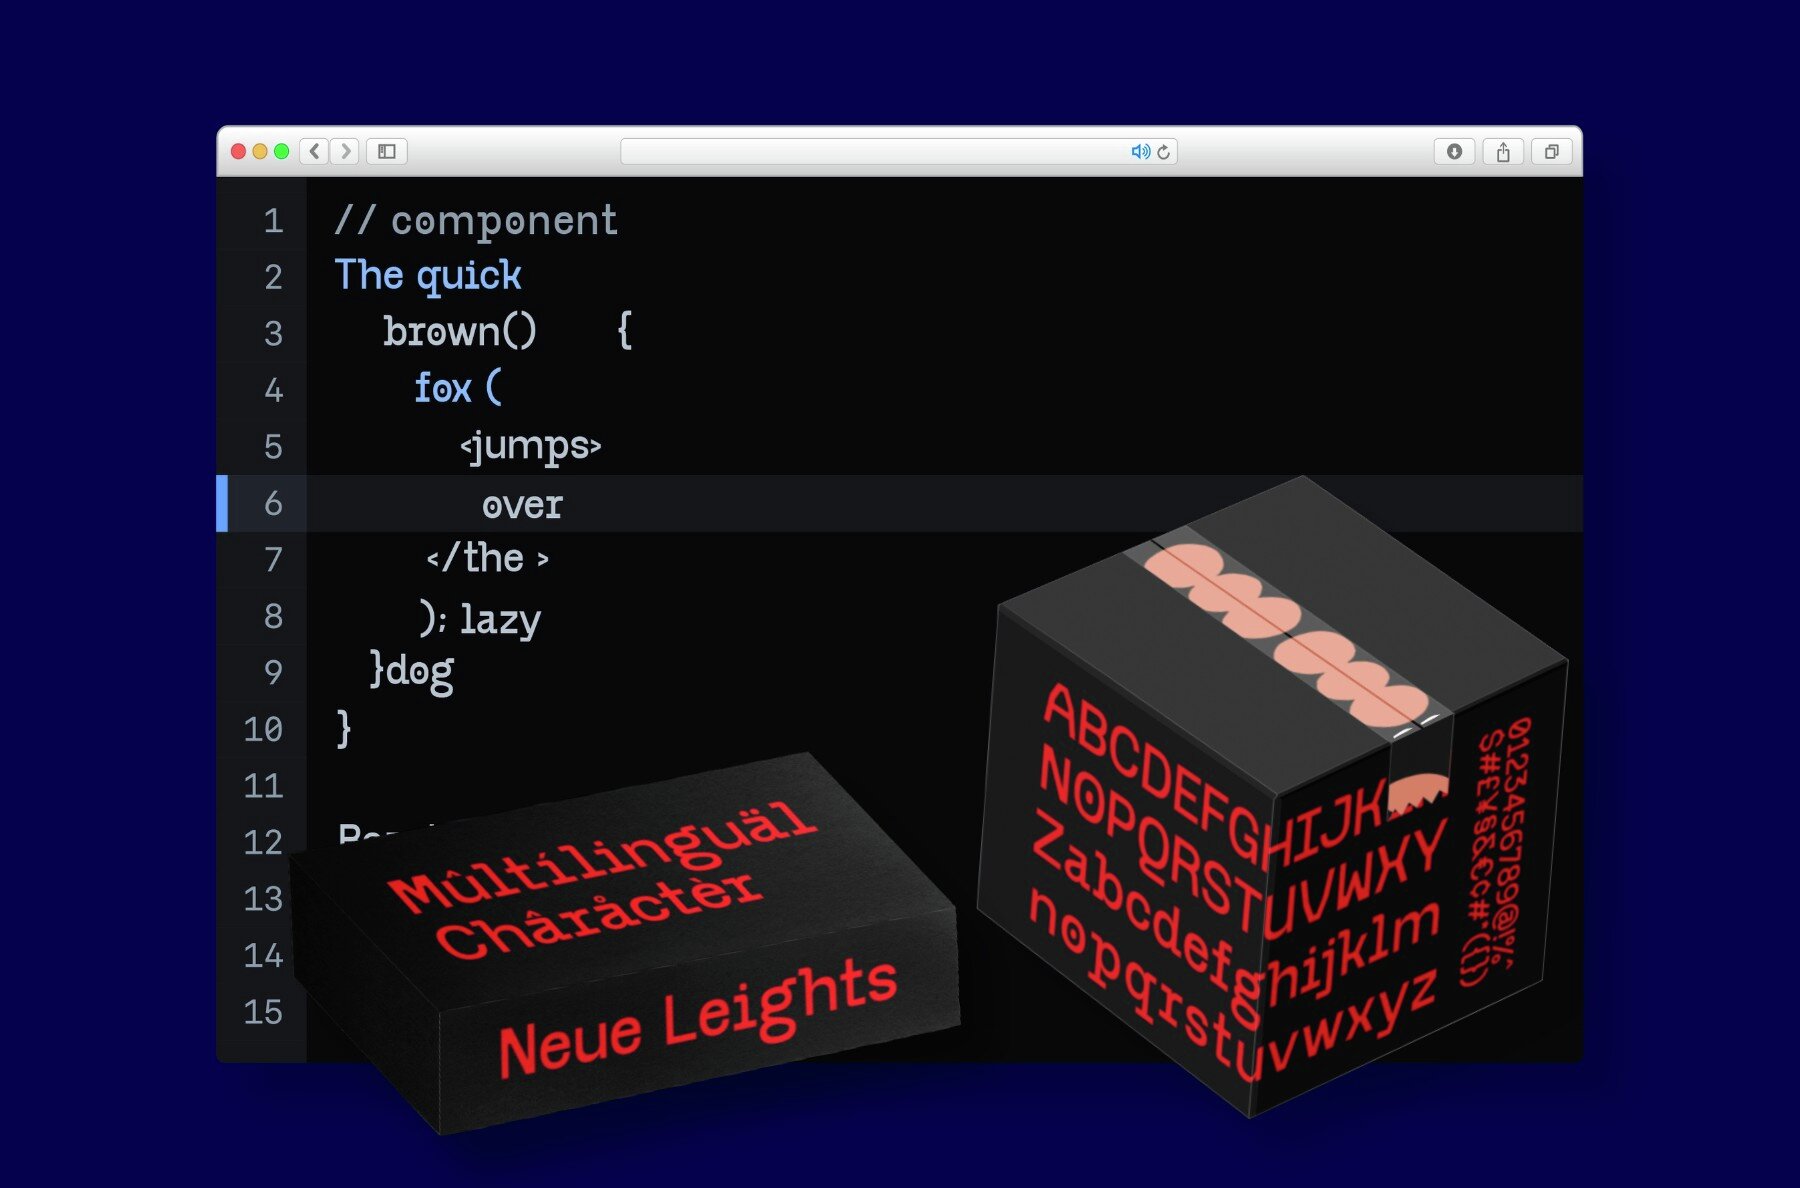
Task: Click the '<jumps>' tag on line 5
Action: [531, 447]
